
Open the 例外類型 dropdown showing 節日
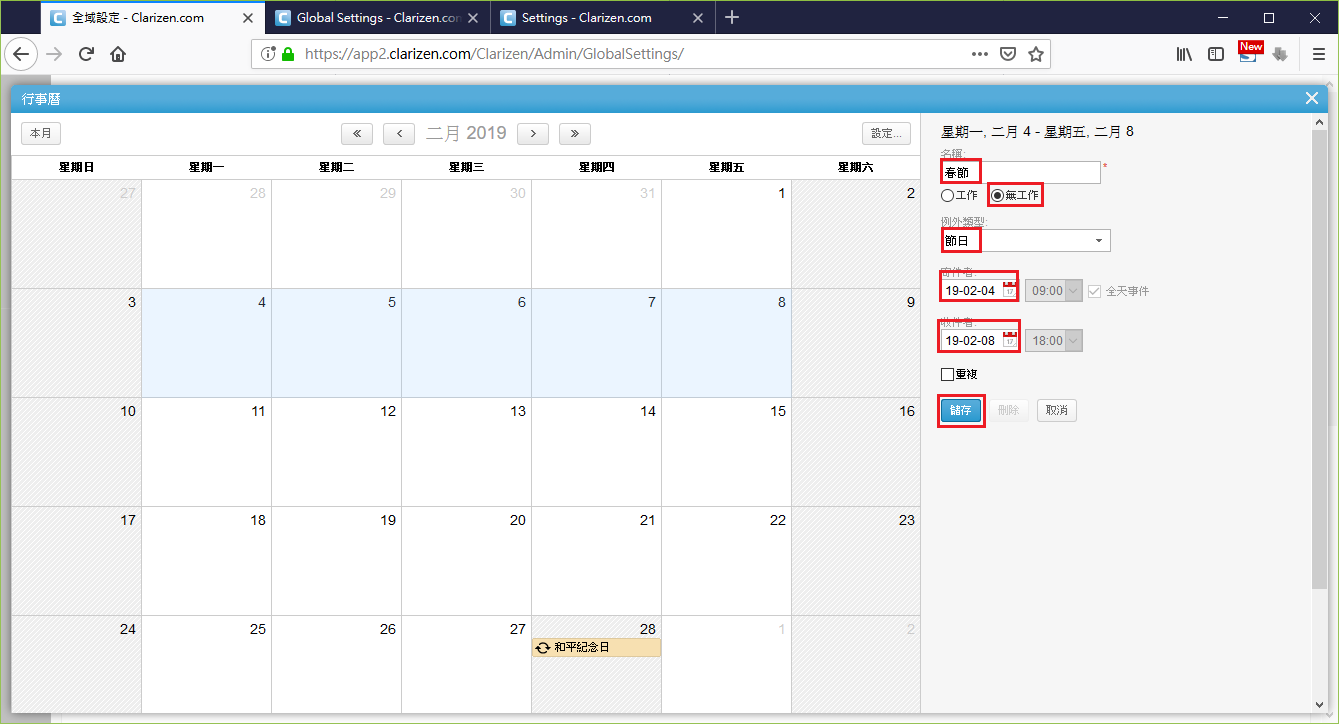pos(1026,240)
